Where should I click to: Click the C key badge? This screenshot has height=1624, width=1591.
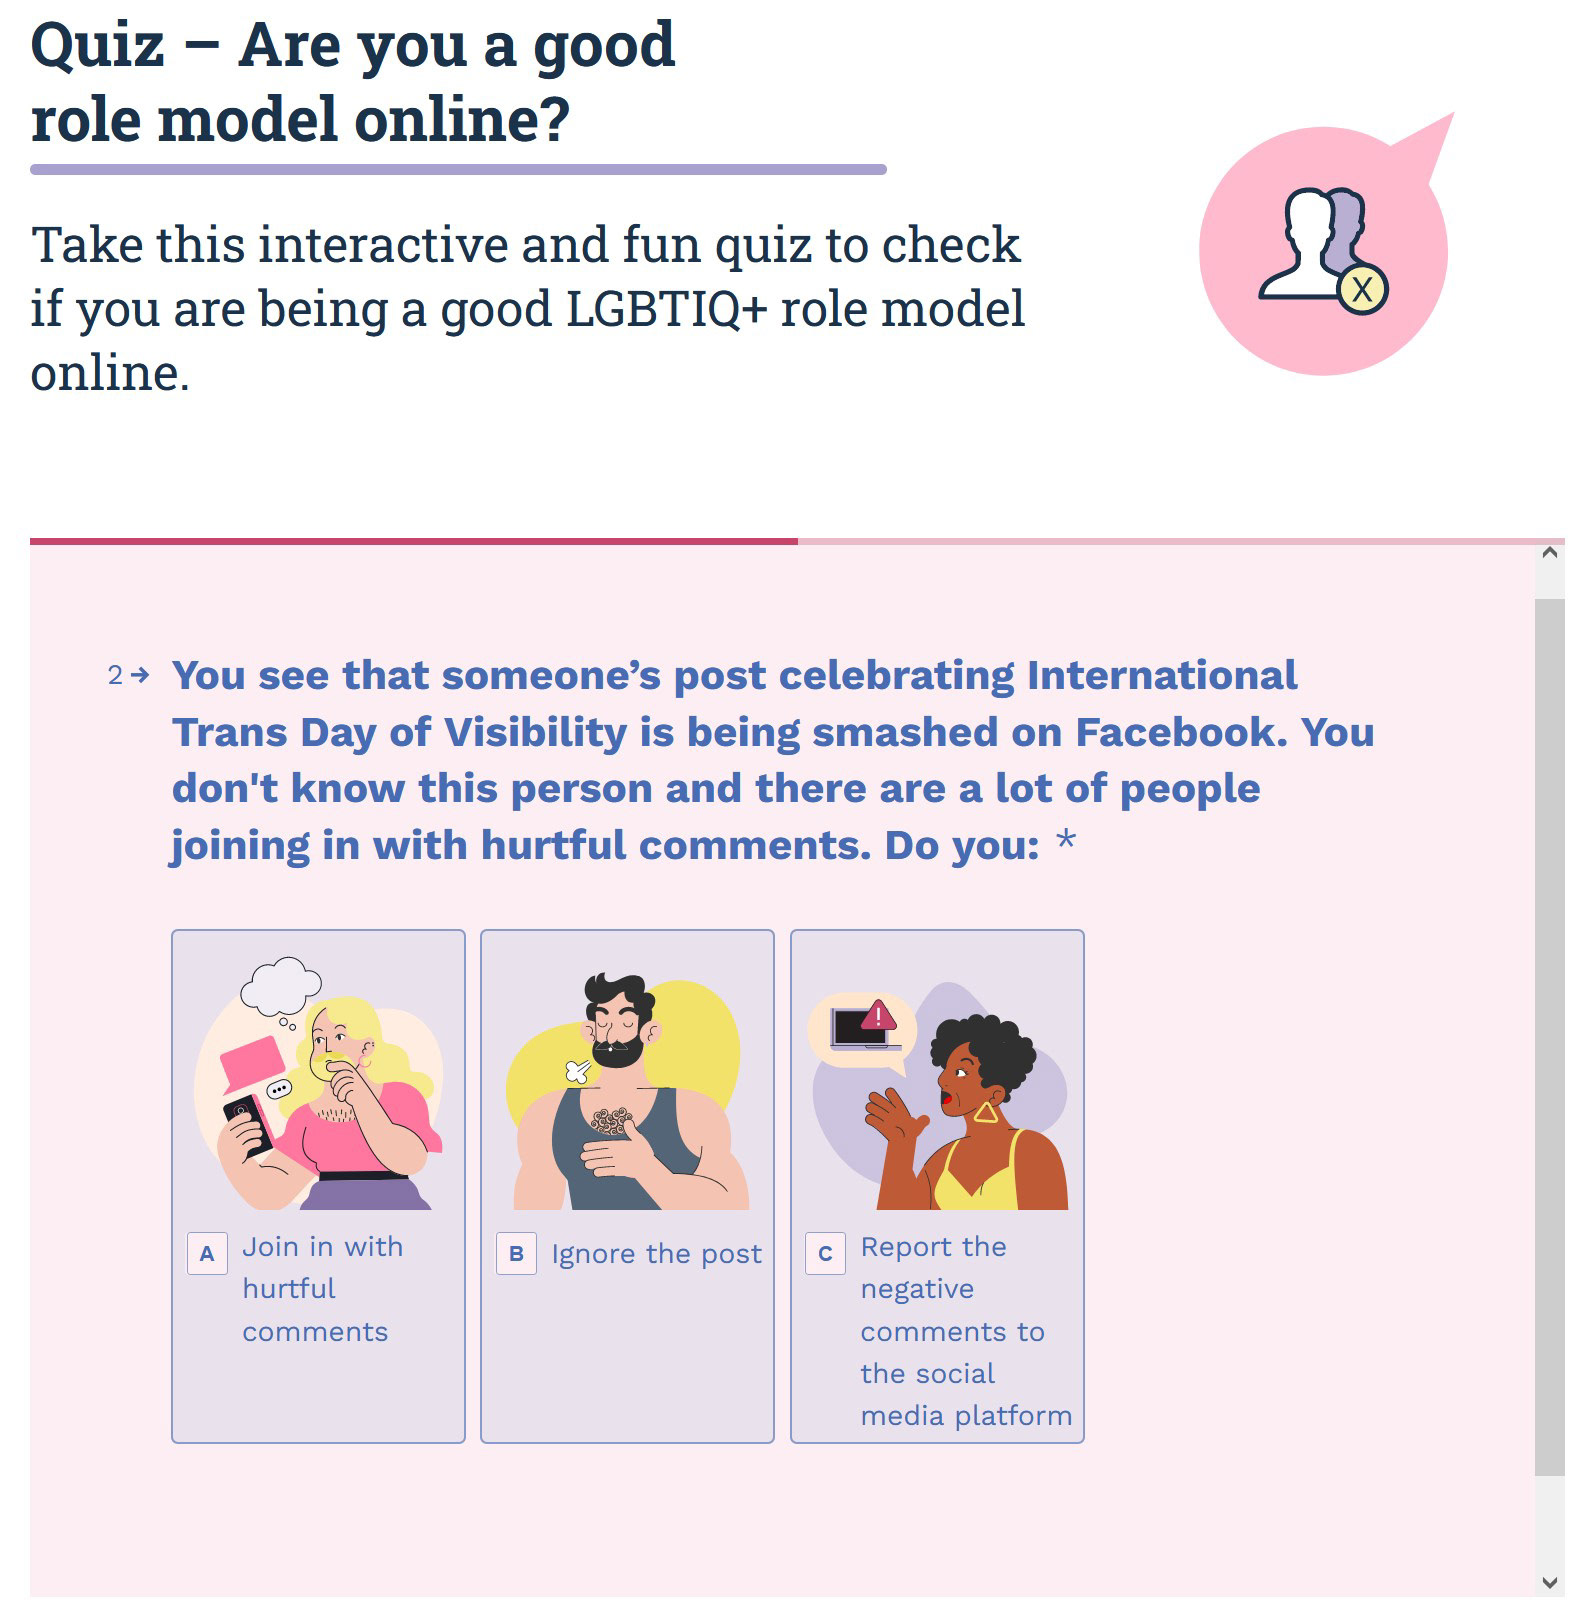(x=825, y=1254)
